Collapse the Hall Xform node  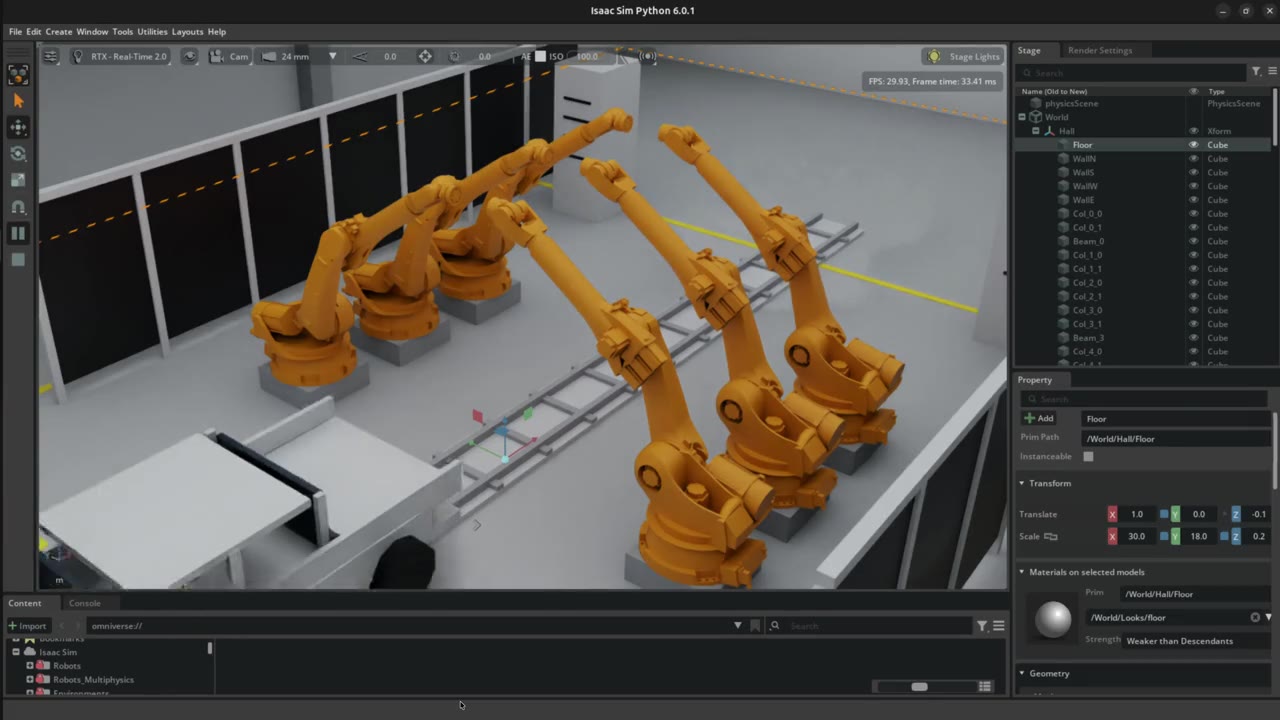tap(1036, 131)
